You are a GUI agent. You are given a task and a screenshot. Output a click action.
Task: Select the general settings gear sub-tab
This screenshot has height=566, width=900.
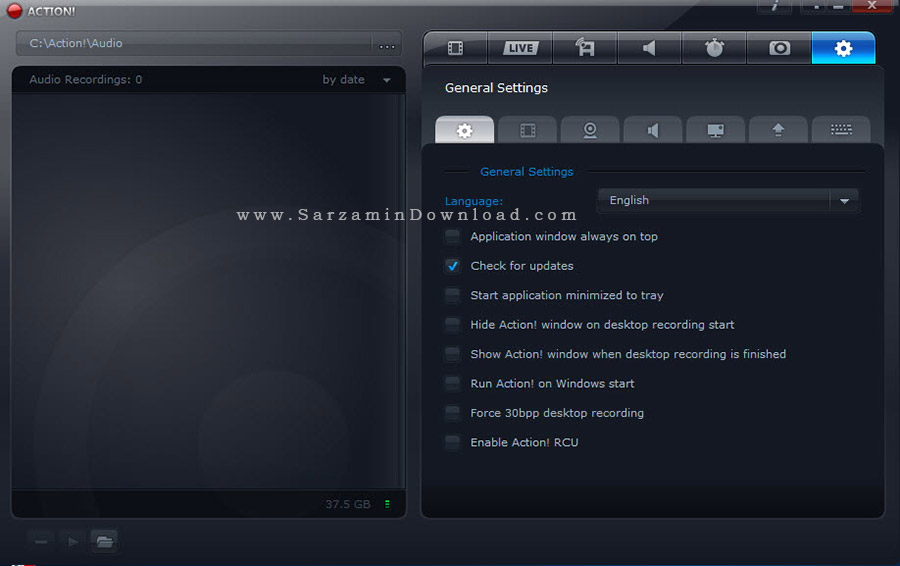tap(464, 130)
